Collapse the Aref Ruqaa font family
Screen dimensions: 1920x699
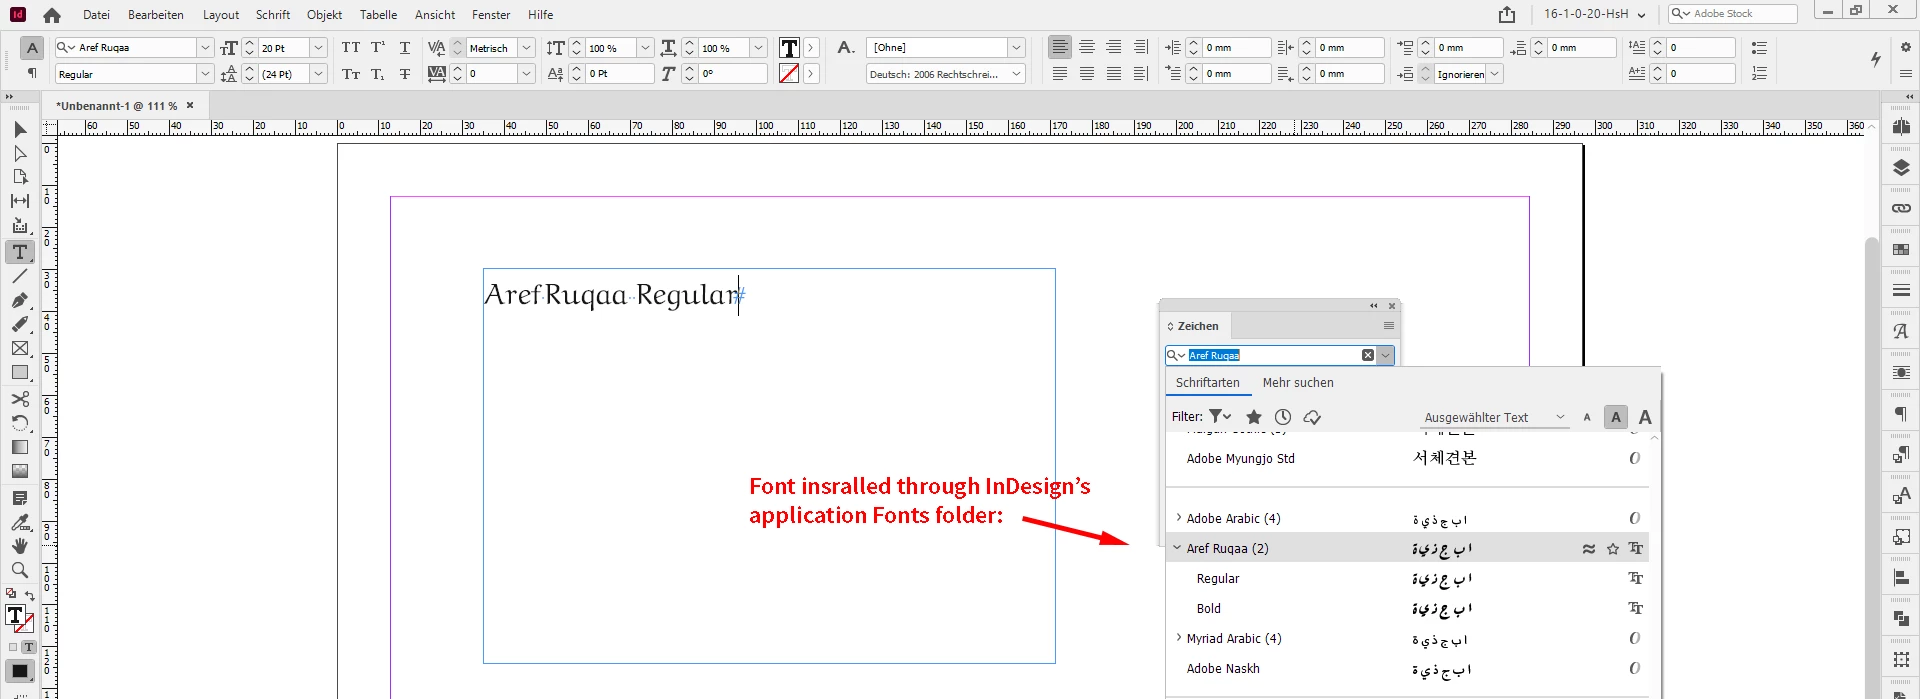tap(1177, 548)
